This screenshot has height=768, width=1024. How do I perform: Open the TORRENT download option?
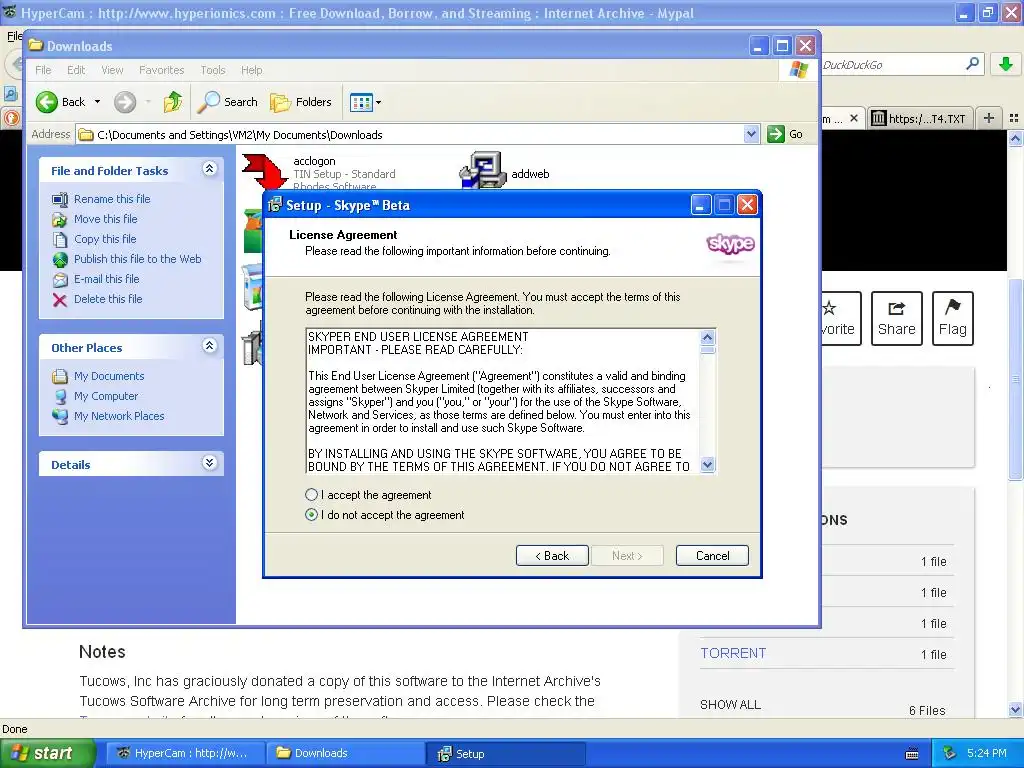tap(733, 653)
